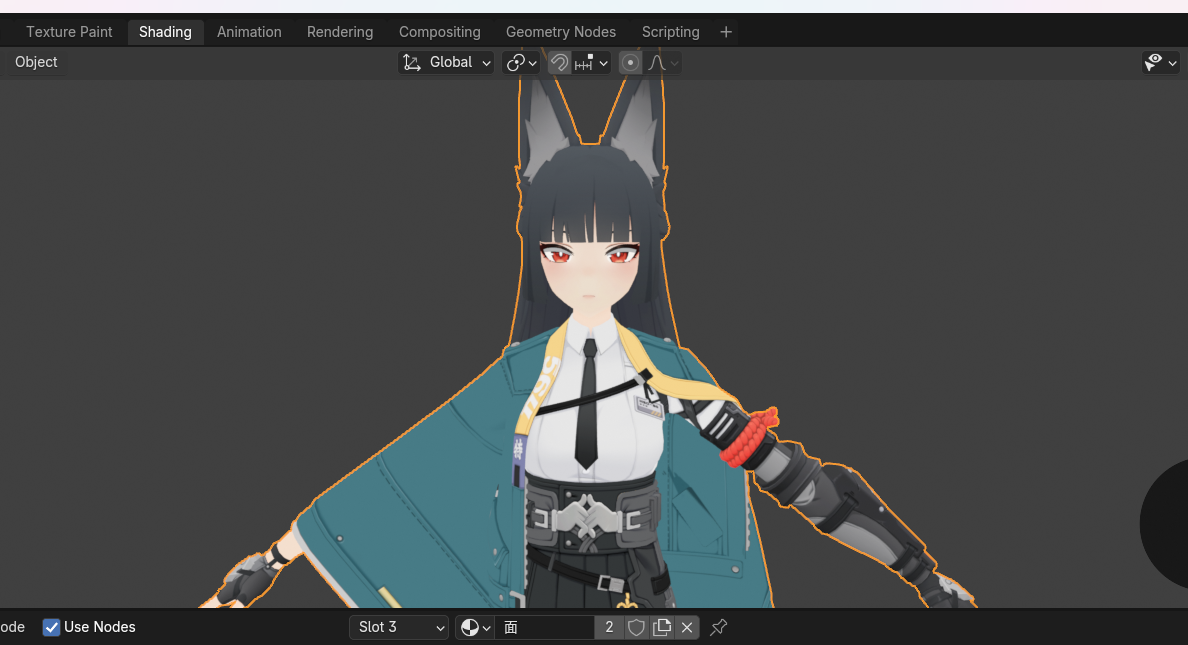
Task: Toggle the node editor pin icon
Action: [718, 628]
